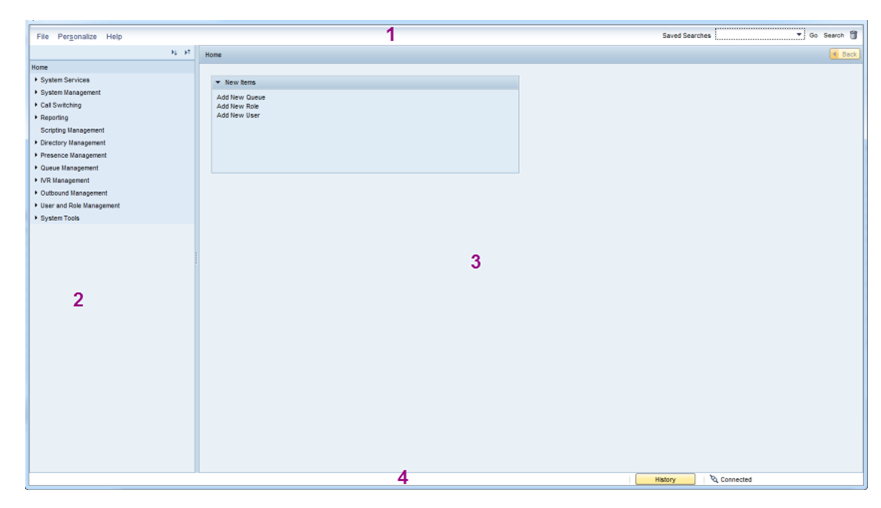The width and height of the screenshot is (881, 508).
Task: Click the arrow icon on Back button
Action: (836, 54)
